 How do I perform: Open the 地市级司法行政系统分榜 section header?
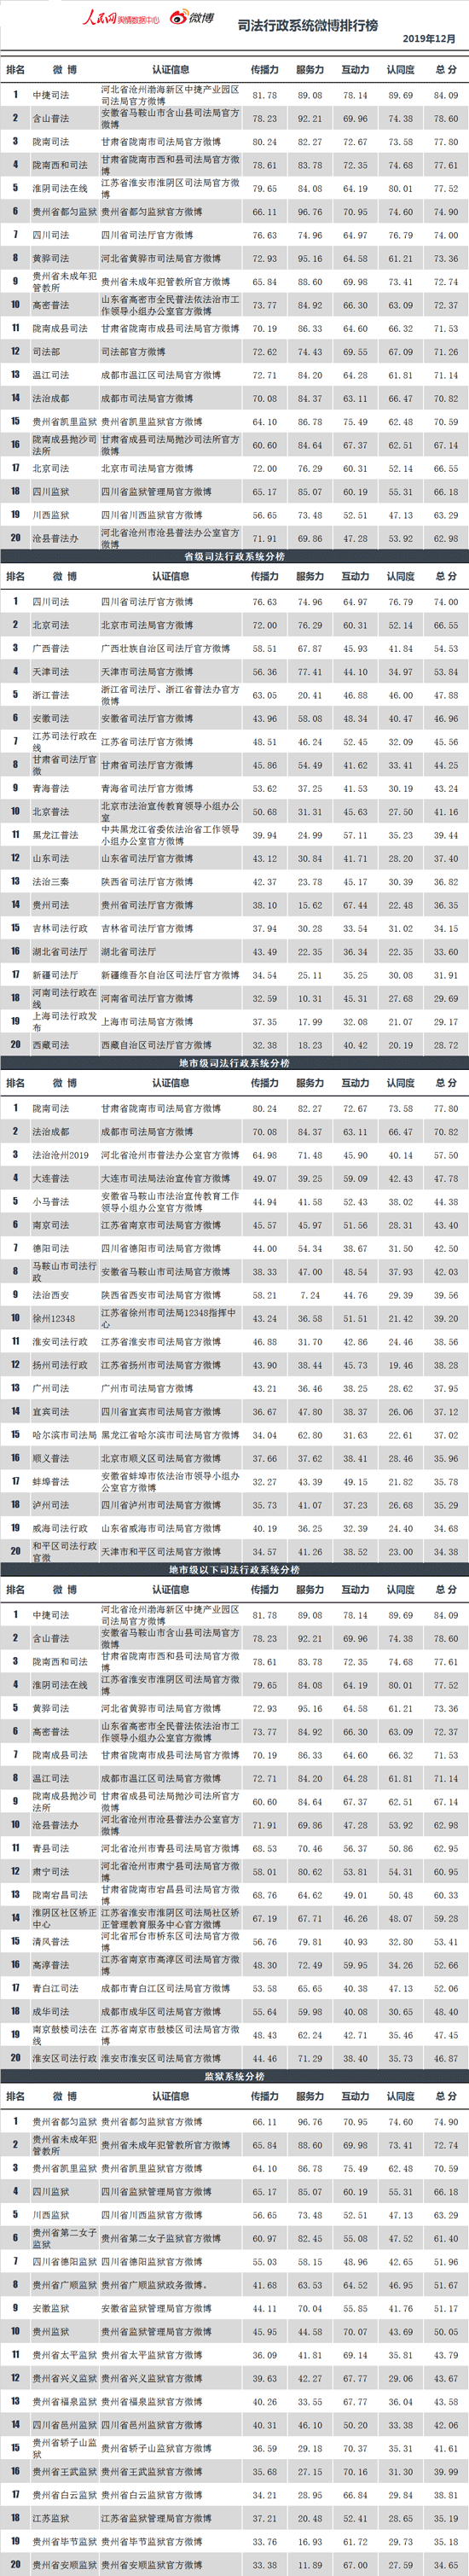(x=234, y=1063)
